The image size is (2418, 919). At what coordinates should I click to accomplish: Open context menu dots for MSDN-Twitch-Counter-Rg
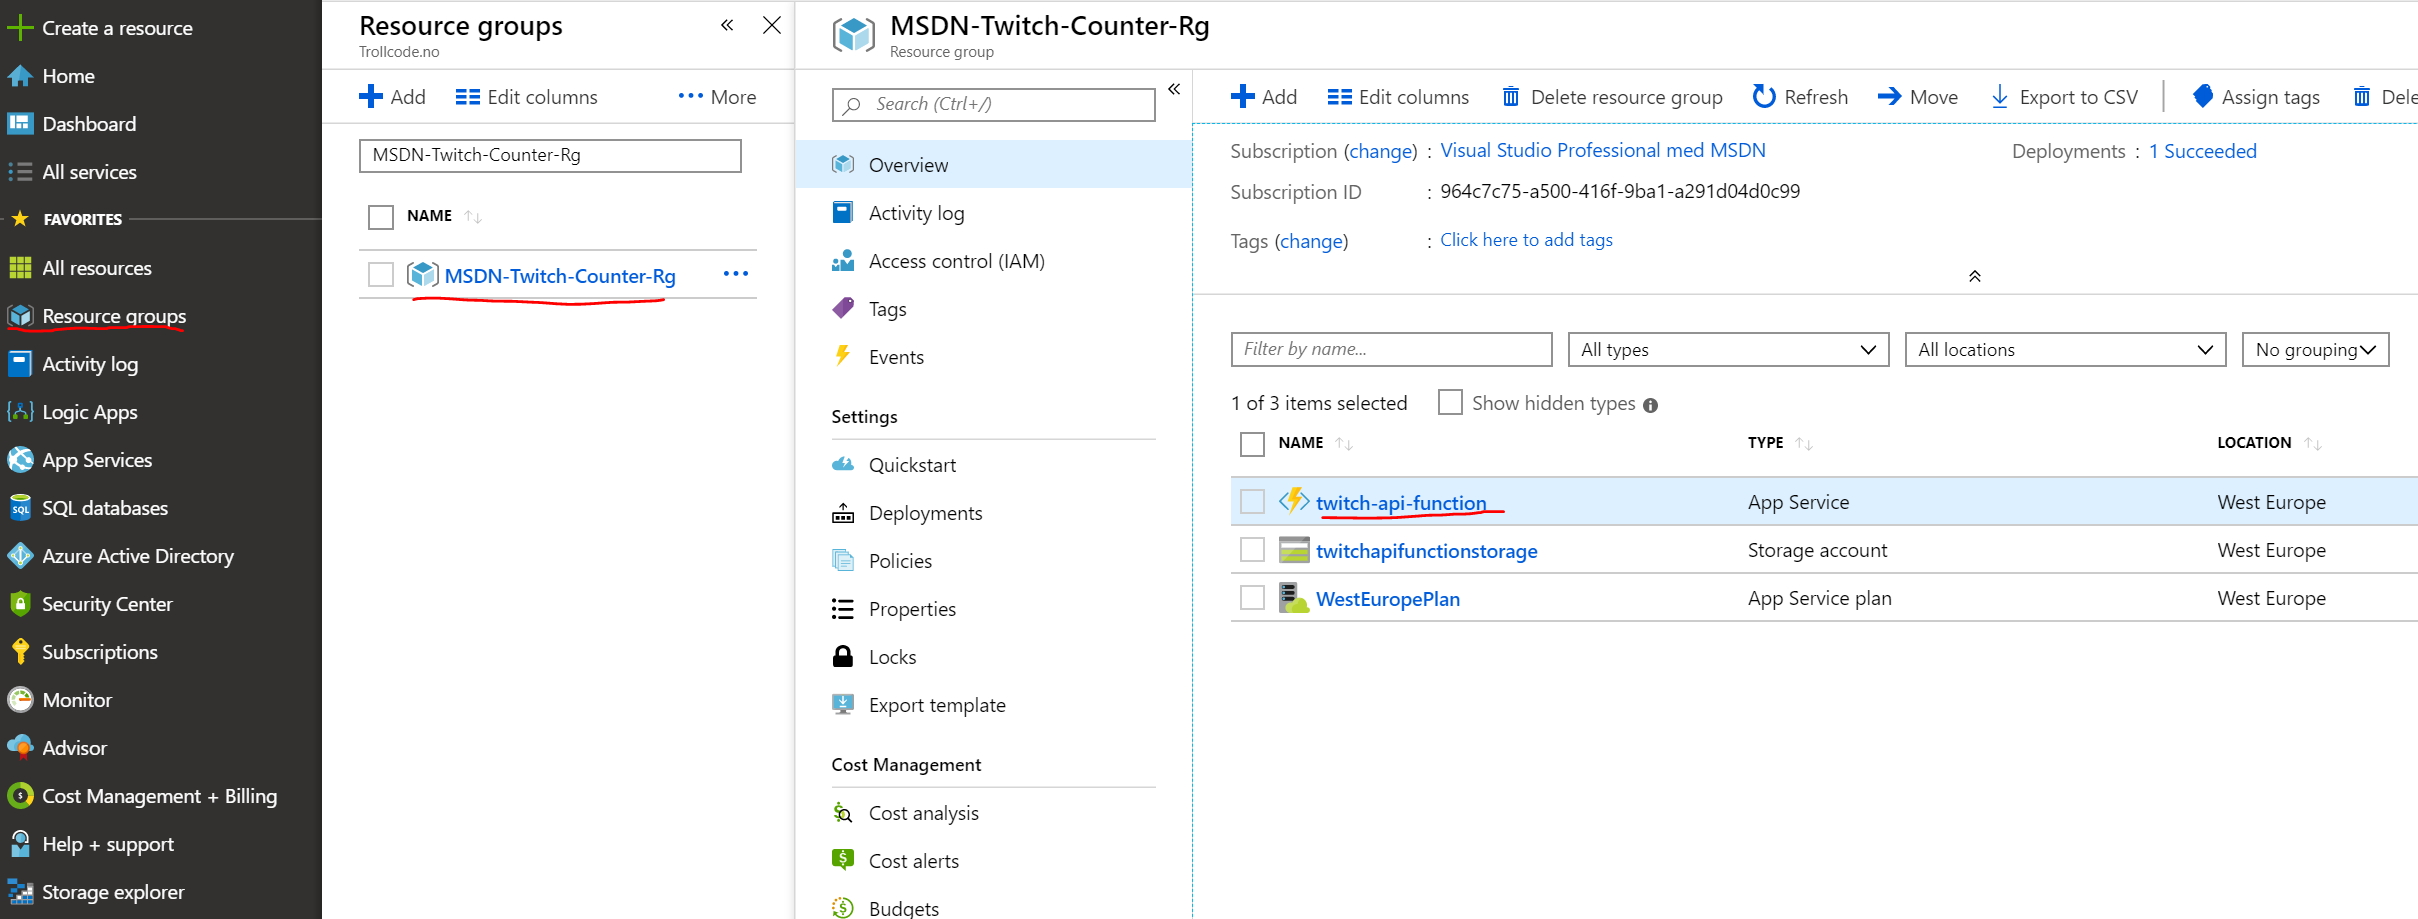point(736,274)
